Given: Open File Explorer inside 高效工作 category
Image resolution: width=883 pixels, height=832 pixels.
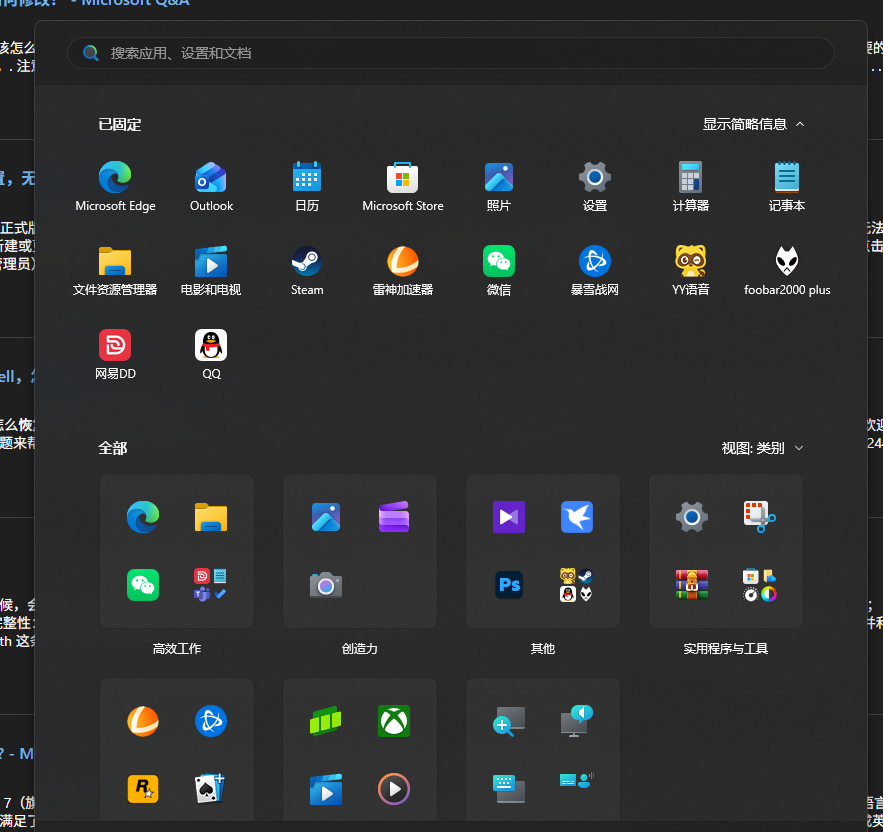Looking at the screenshot, I should click(x=211, y=517).
